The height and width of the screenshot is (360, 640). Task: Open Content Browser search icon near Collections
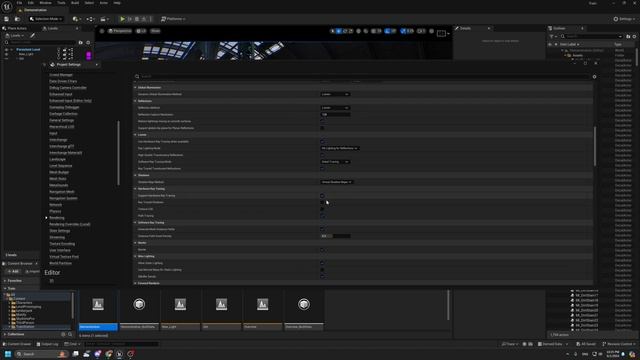[70, 334]
